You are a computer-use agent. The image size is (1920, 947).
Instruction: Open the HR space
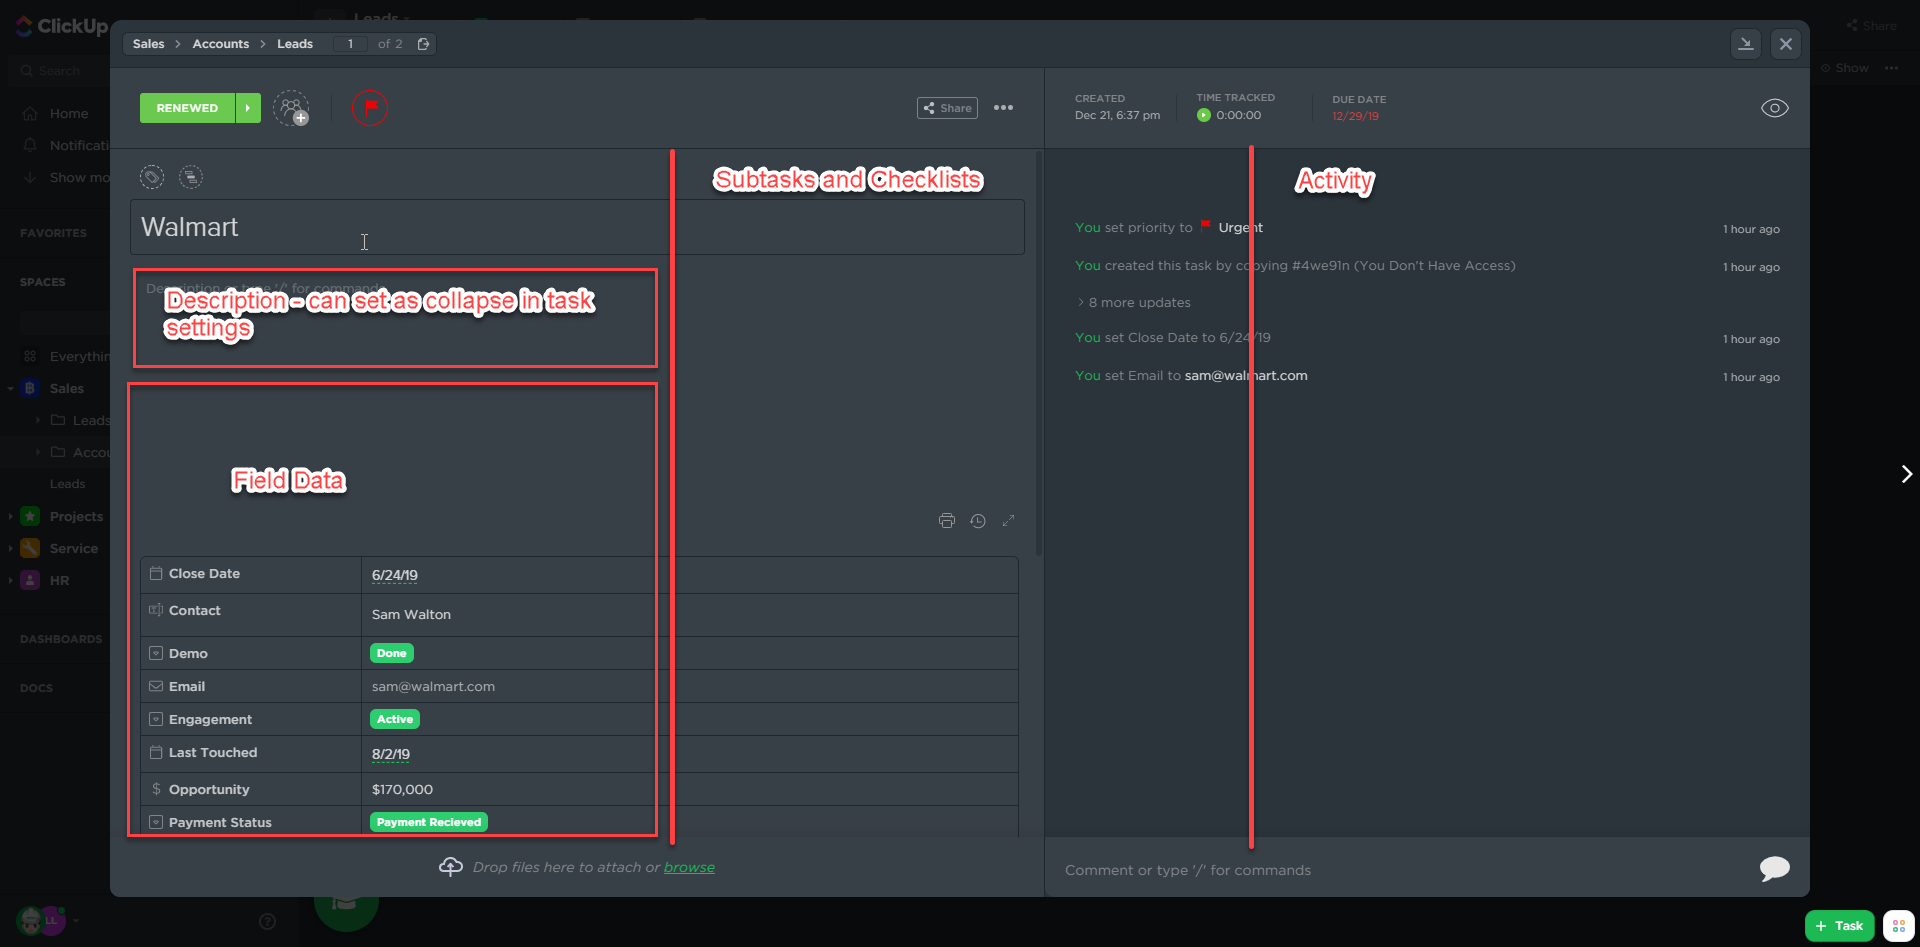click(x=59, y=580)
